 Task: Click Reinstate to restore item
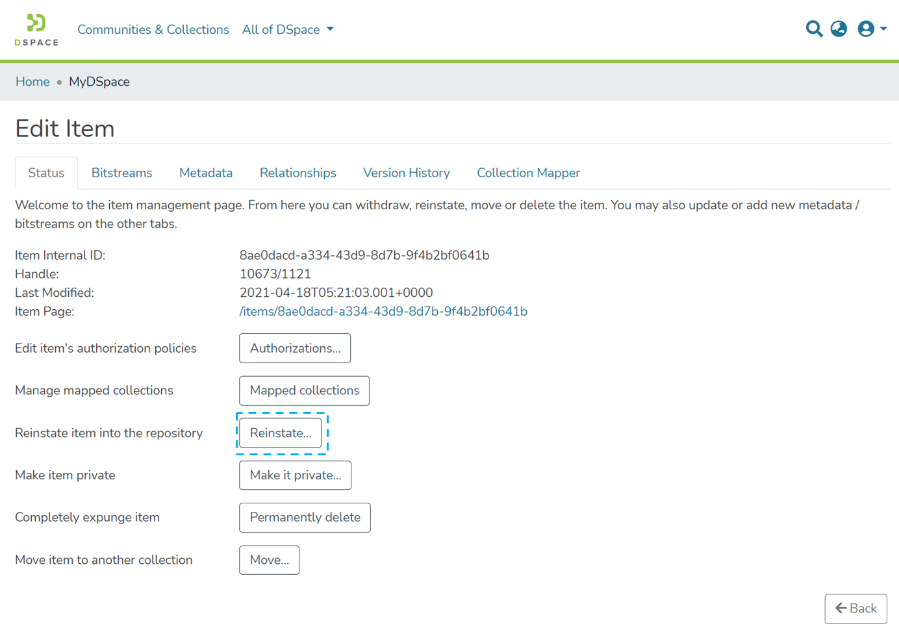click(281, 433)
